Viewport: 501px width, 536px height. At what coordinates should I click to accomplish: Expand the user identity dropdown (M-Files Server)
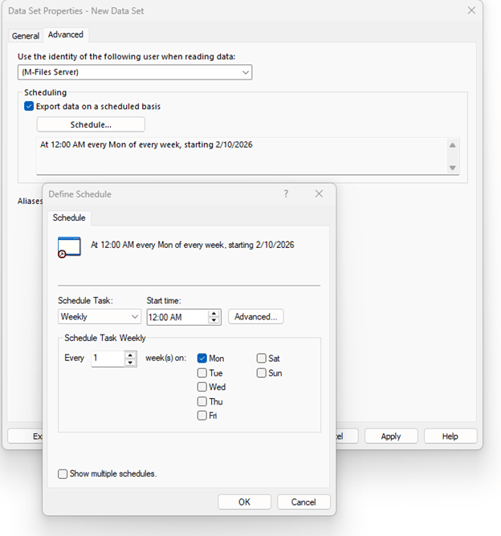[135, 72]
